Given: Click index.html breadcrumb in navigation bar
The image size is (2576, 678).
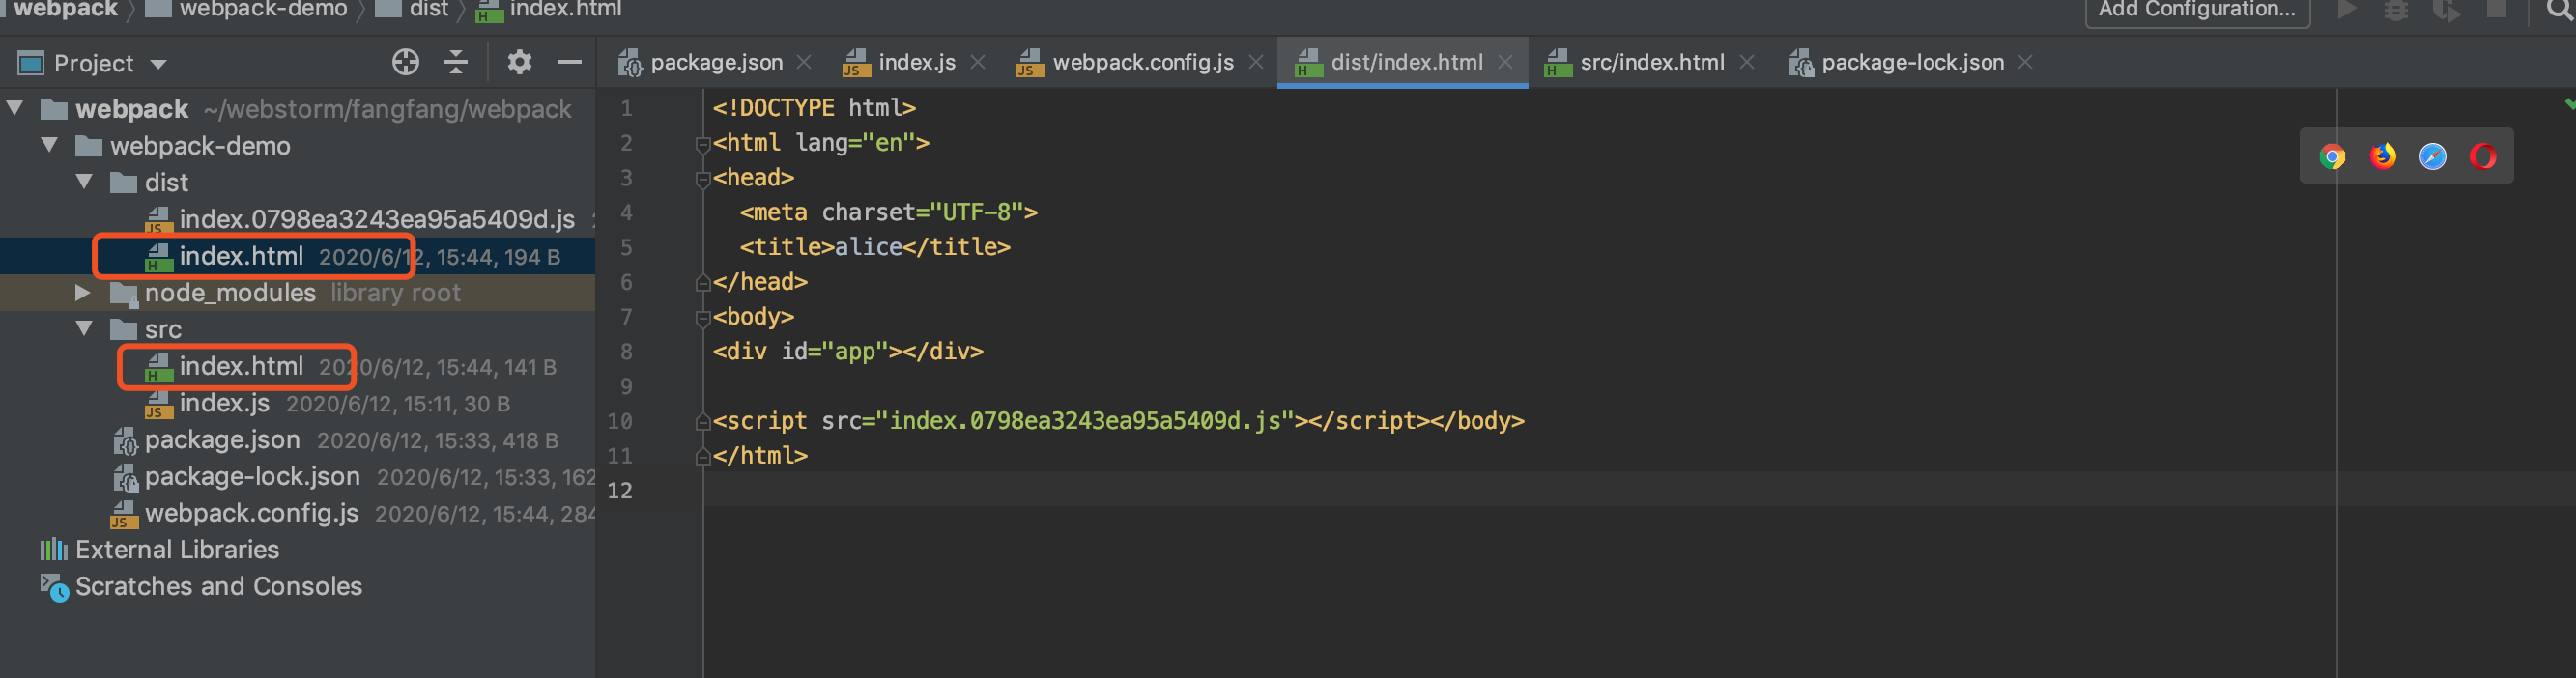Looking at the screenshot, I should point(549,10).
